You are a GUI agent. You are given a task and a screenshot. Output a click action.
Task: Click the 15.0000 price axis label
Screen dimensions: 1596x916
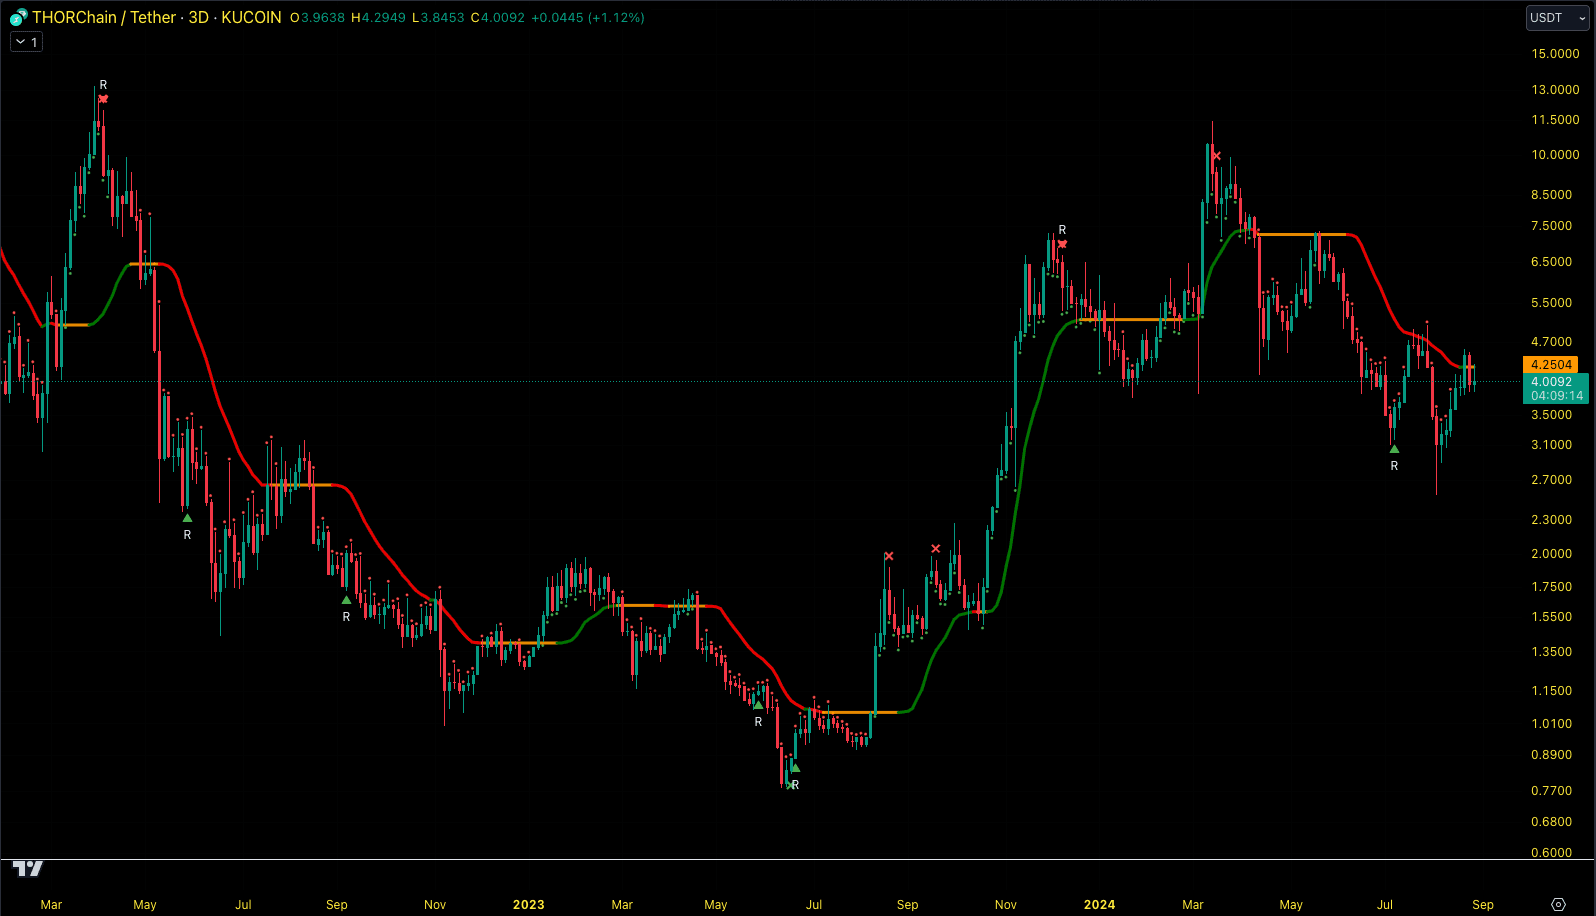(x=1555, y=54)
